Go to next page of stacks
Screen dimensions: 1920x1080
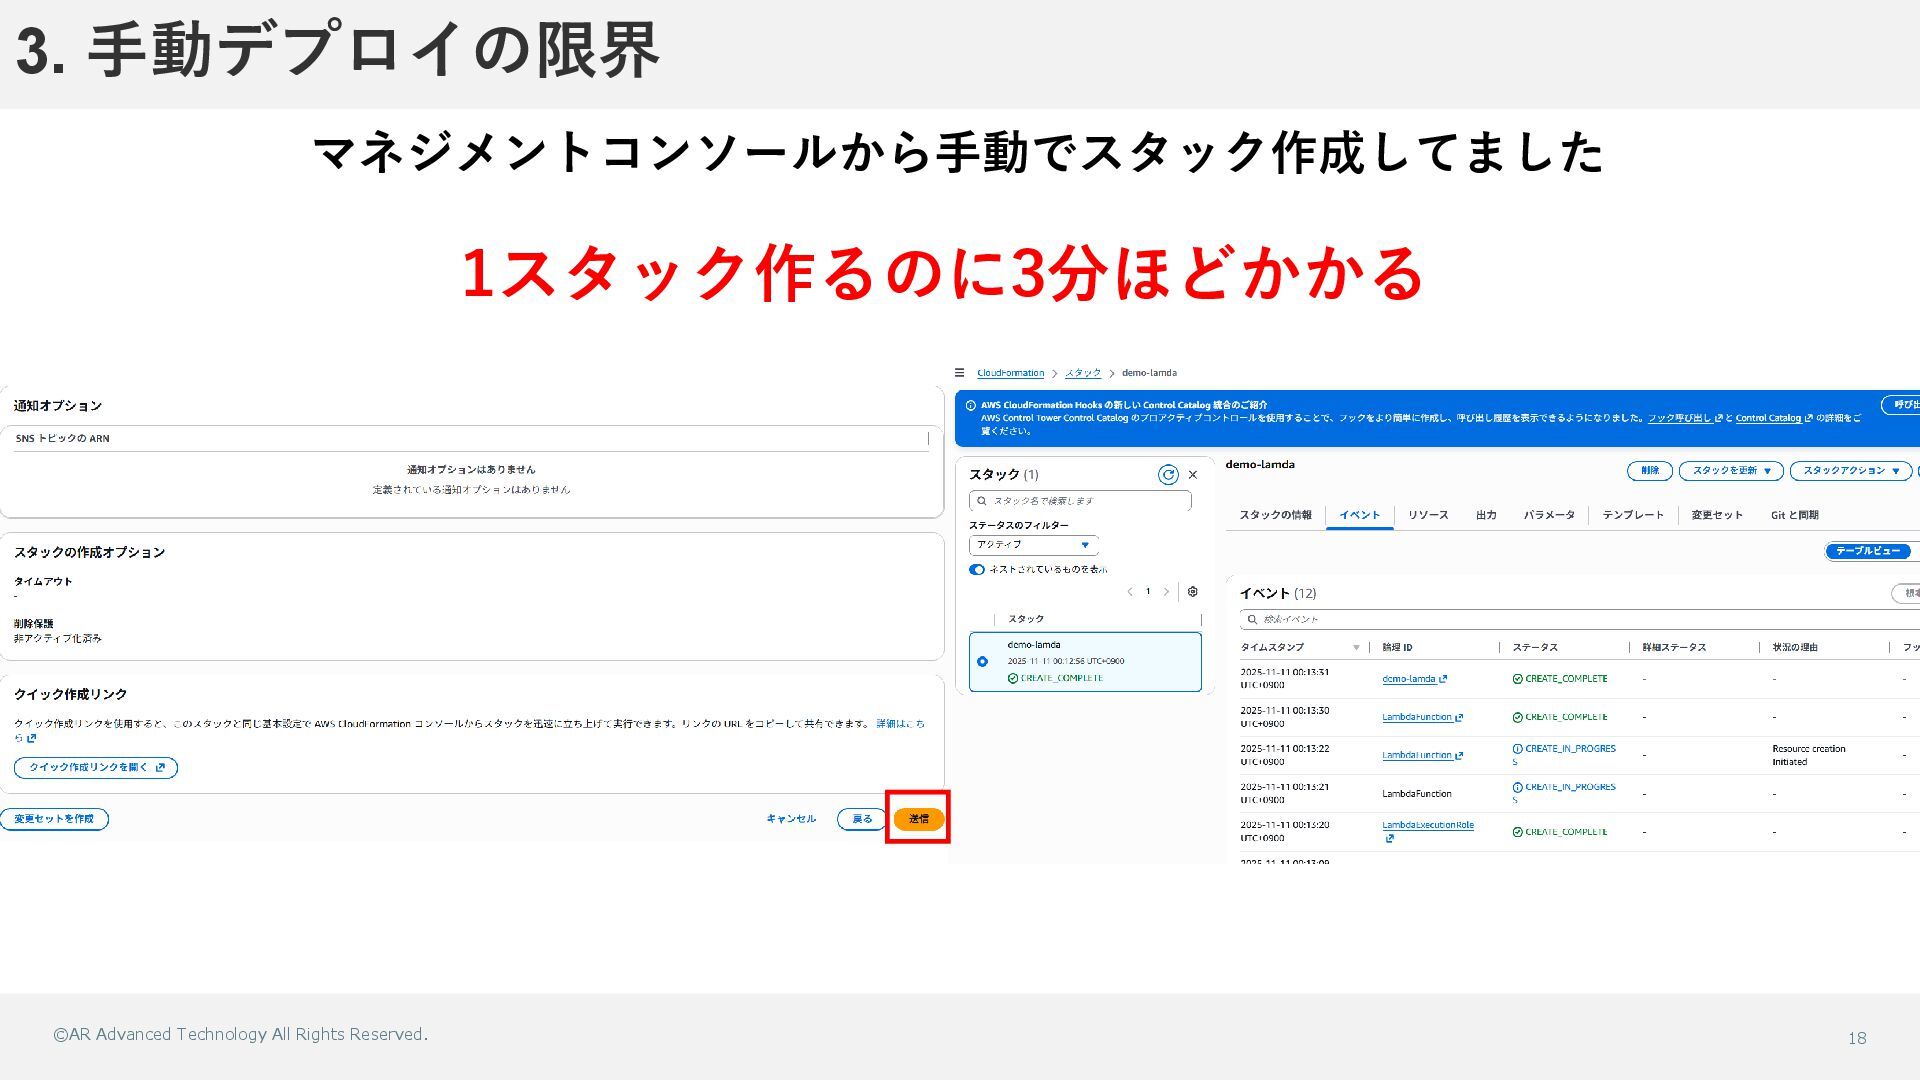1166,592
